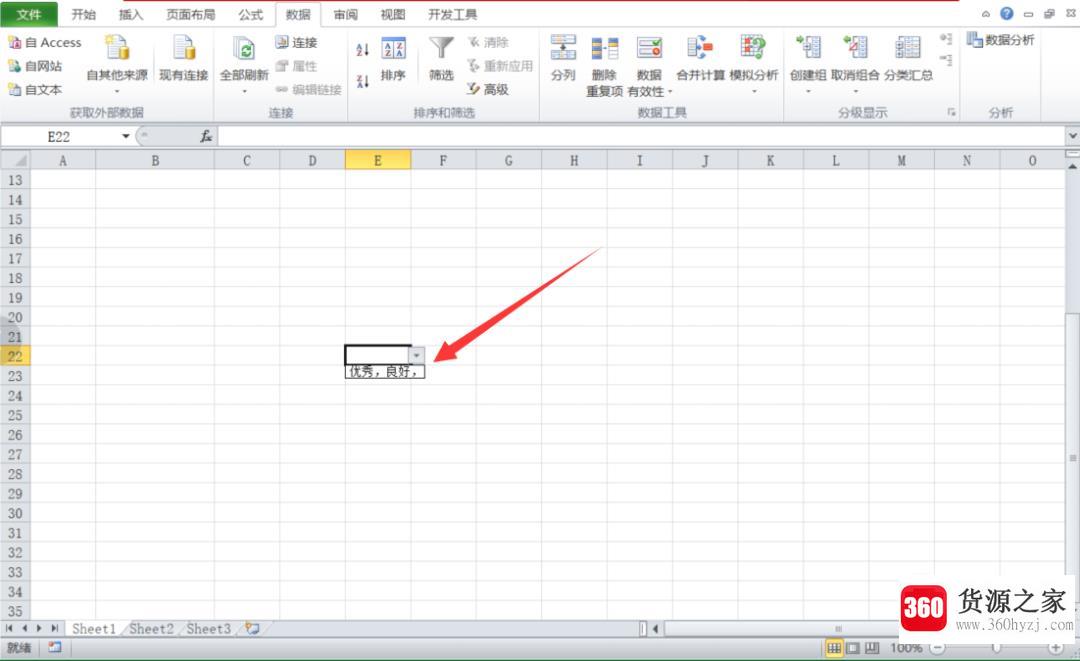Switch to Sheet3 tab
Screen dimensions: 1080x661
pyautogui.click(x=209, y=629)
